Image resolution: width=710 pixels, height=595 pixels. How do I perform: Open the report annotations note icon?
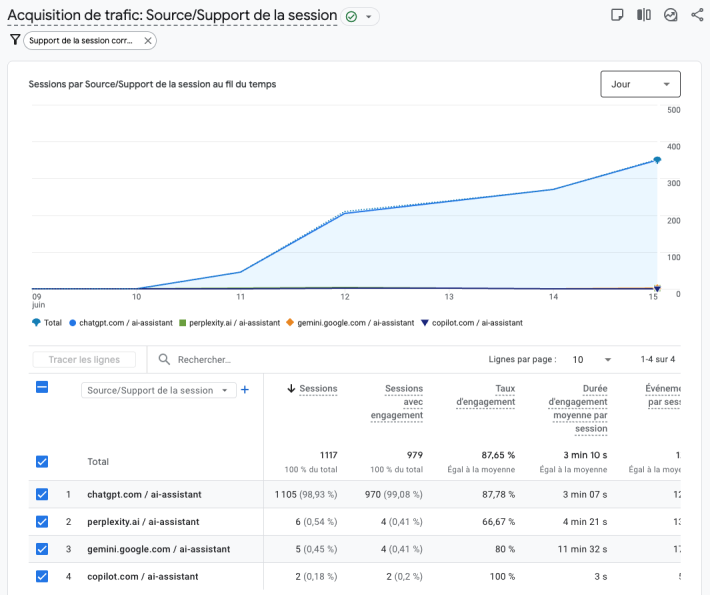tap(617, 15)
